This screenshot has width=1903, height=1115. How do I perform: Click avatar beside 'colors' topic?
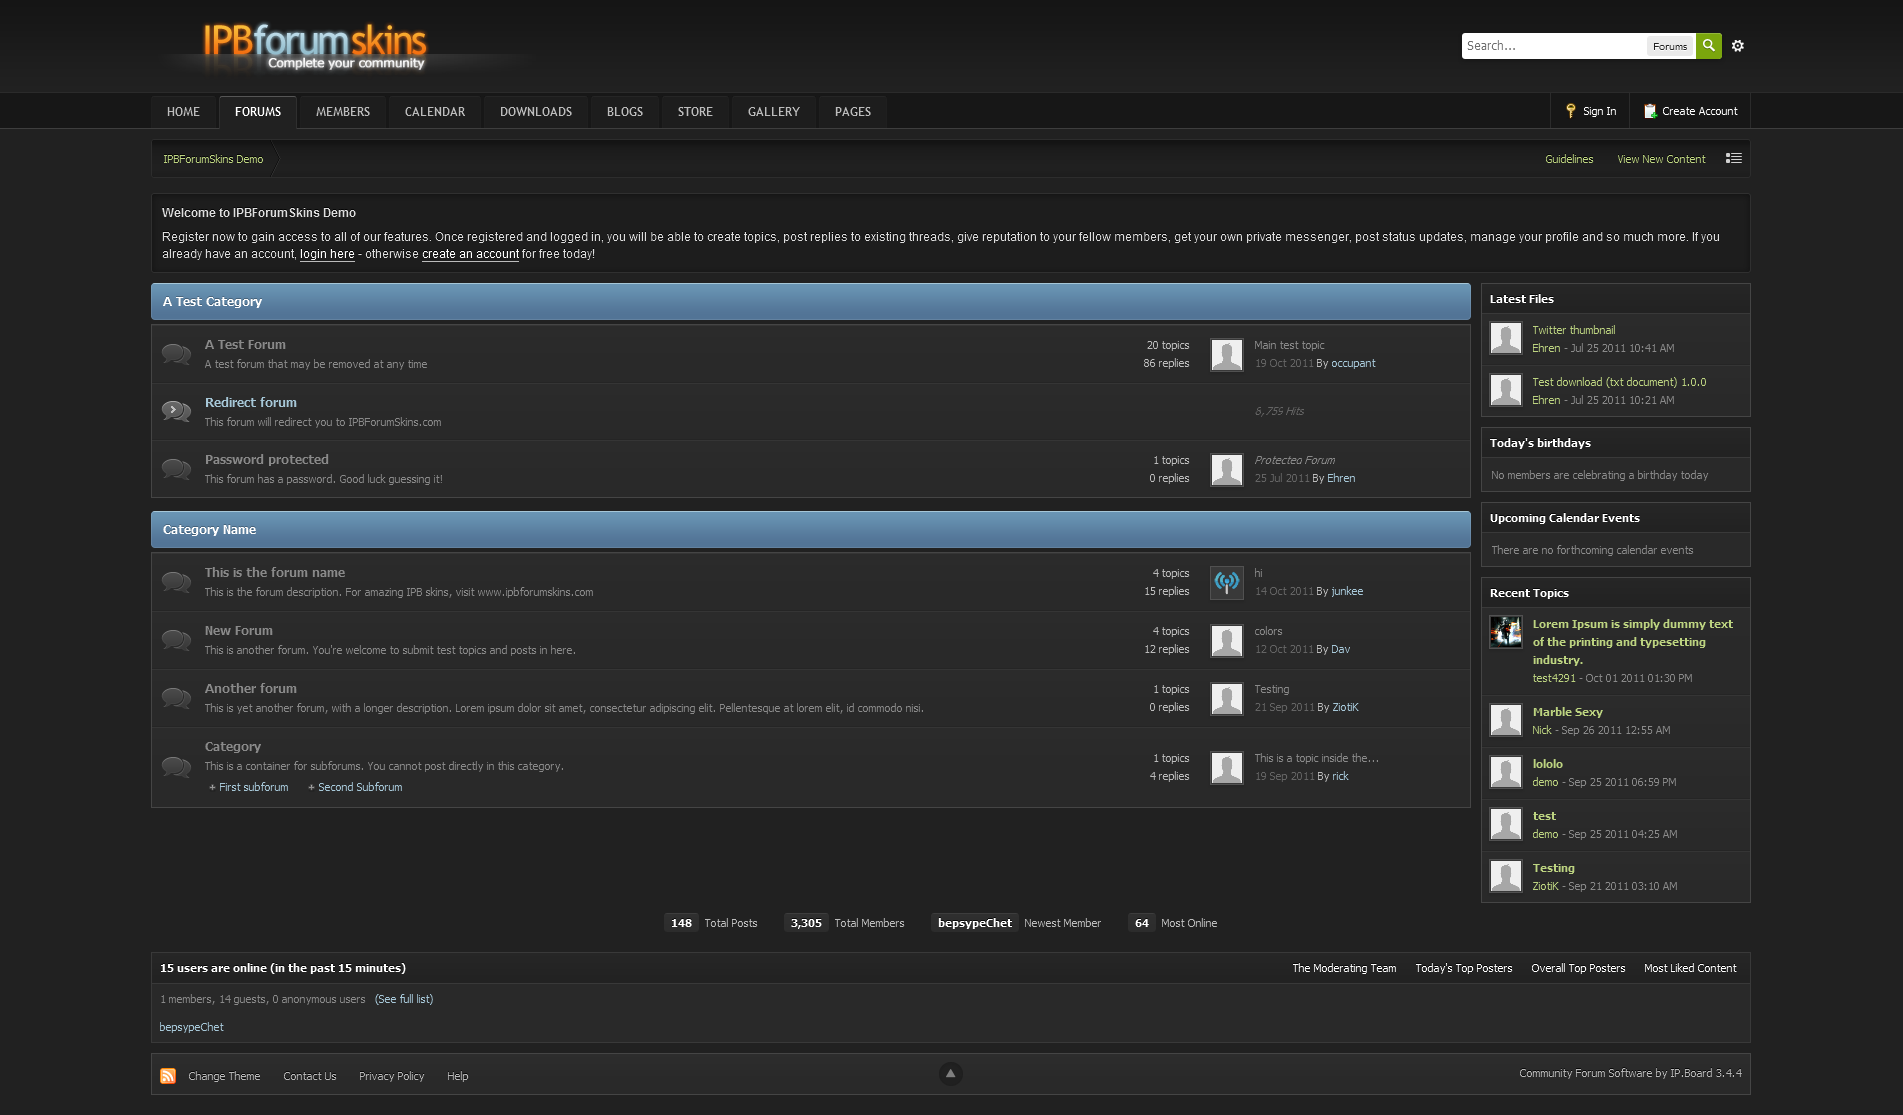(x=1227, y=640)
